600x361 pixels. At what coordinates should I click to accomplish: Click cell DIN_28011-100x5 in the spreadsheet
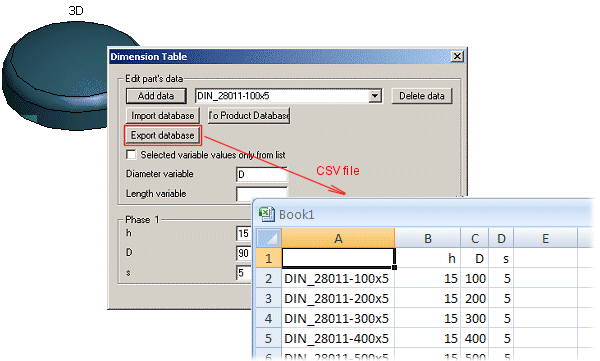pyautogui.click(x=338, y=278)
